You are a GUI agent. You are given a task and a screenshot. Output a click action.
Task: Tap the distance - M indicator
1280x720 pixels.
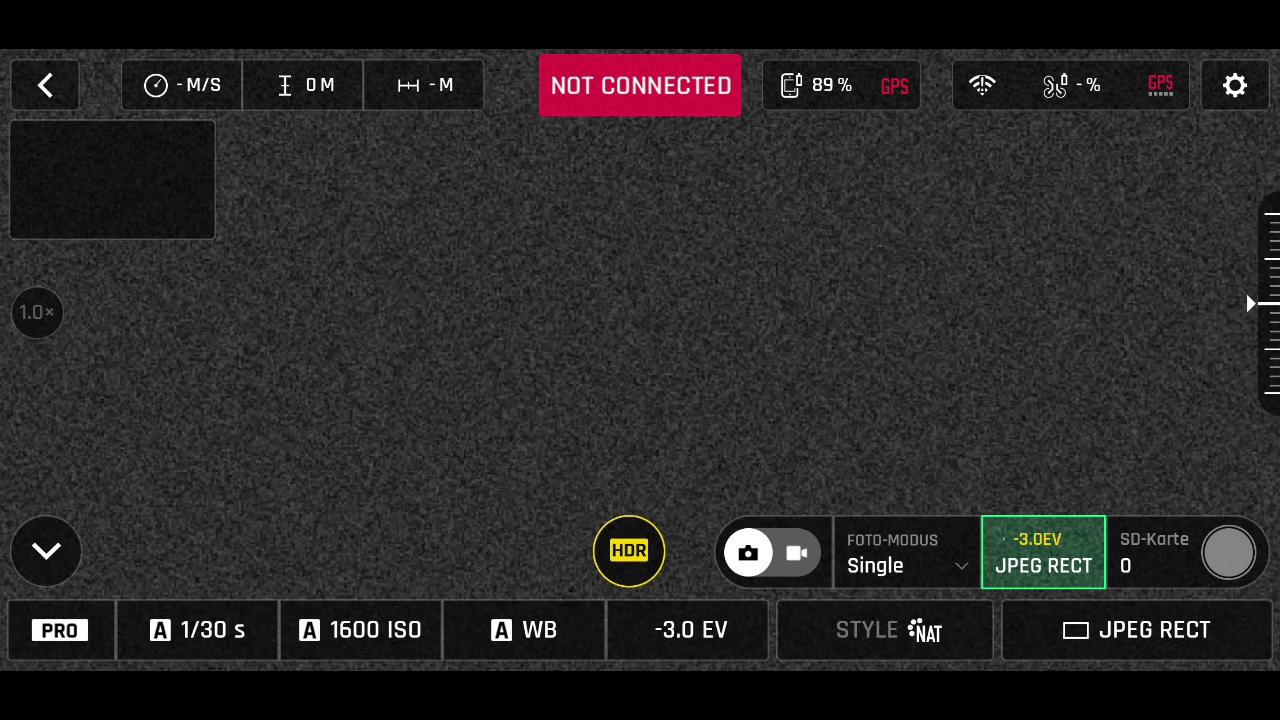pyautogui.click(x=424, y=85)
